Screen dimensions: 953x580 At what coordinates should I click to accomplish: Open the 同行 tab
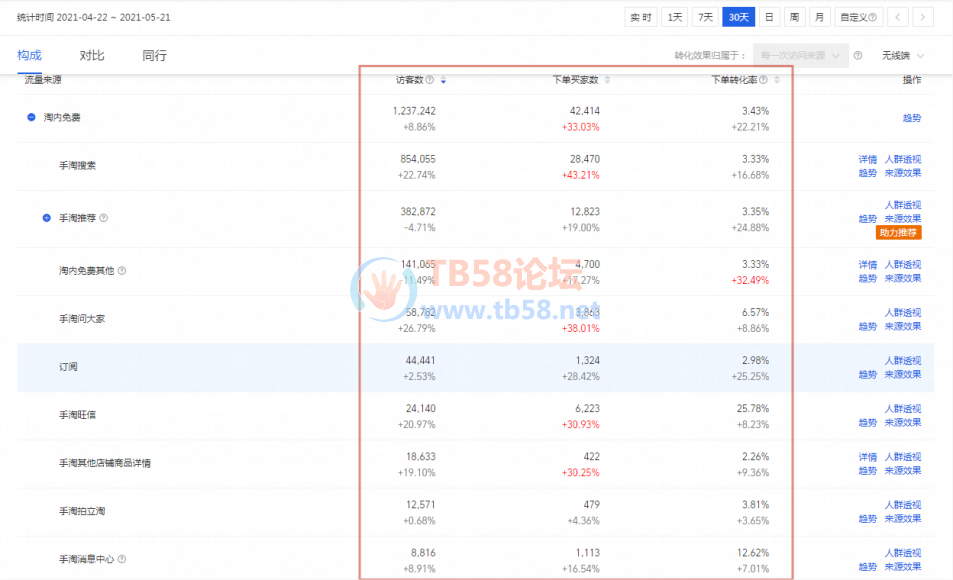pos(154,56)
